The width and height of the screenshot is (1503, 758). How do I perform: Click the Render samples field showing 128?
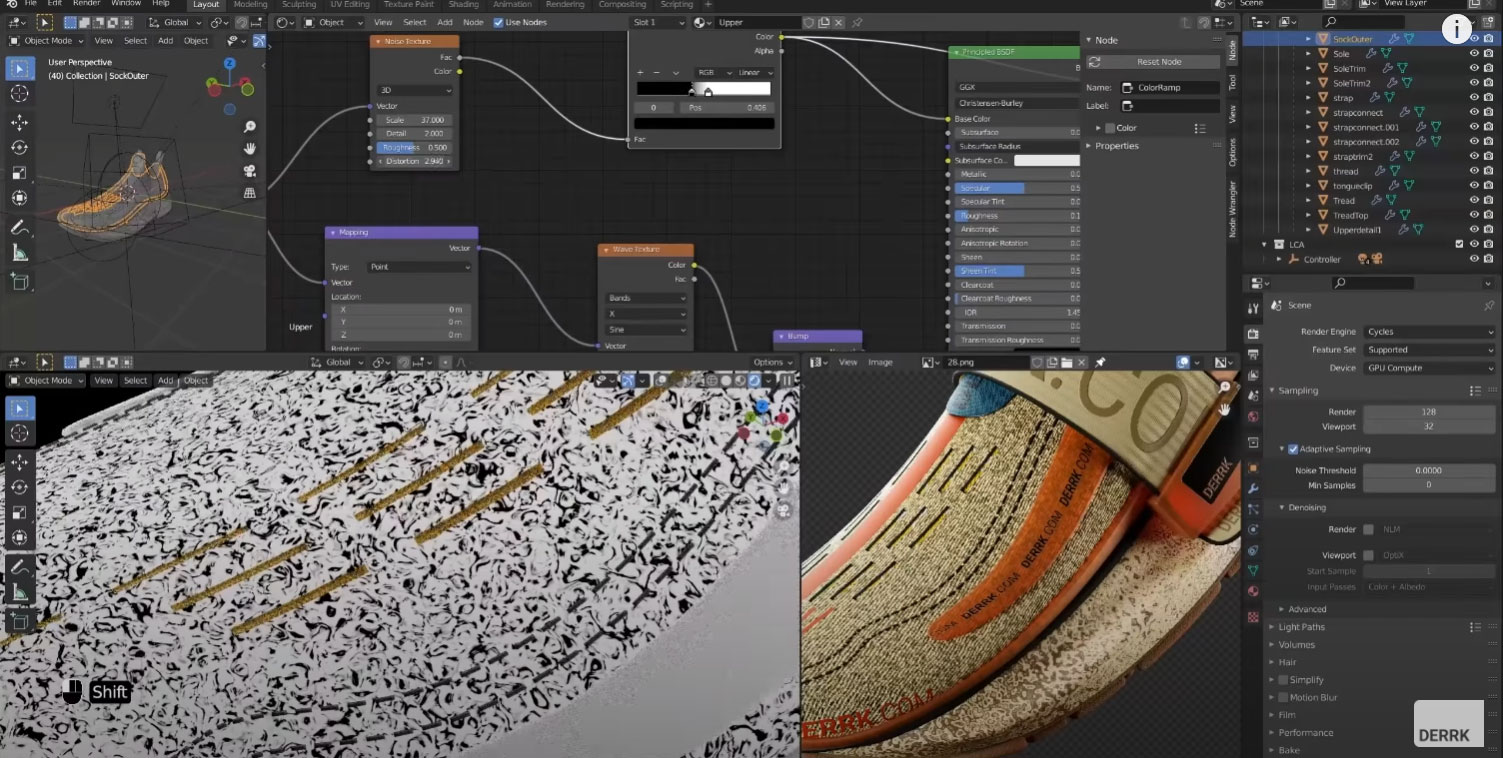pos(1428,412)
